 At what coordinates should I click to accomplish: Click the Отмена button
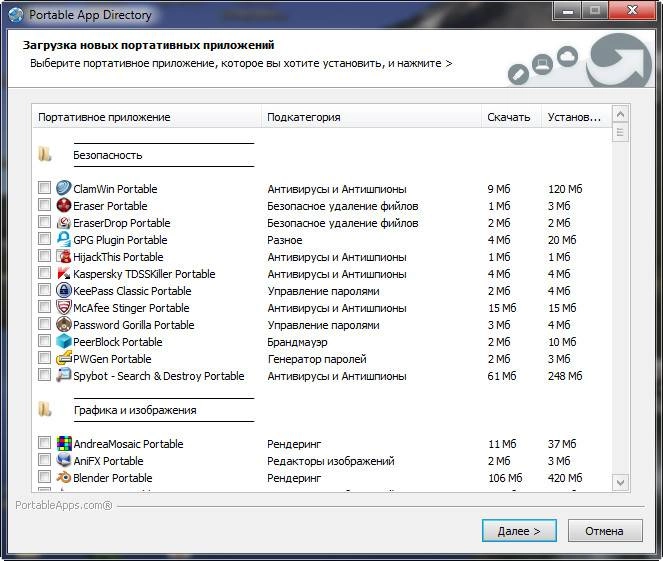coord(605,531)
